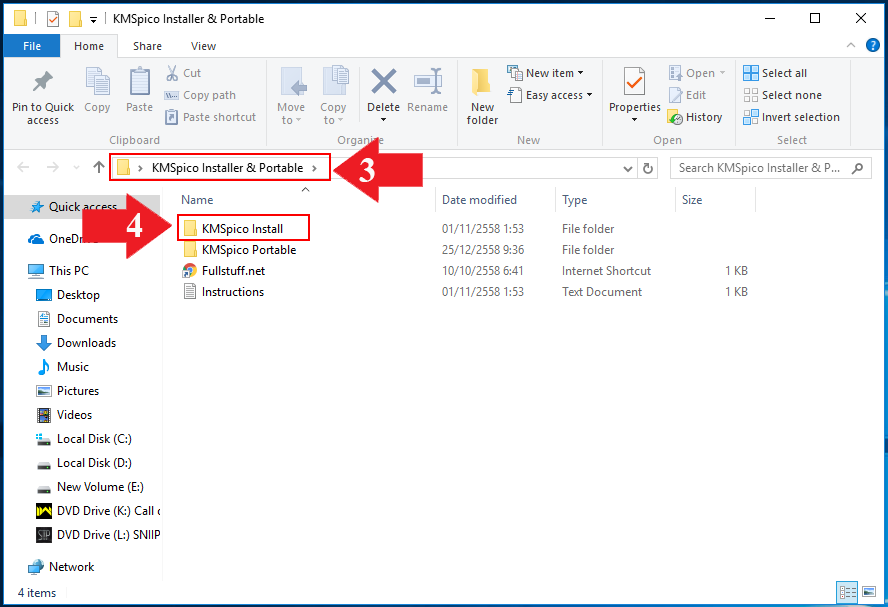Select the Instructions text document
The width and height of the screenshot is (888, 607).
[233, 292]
